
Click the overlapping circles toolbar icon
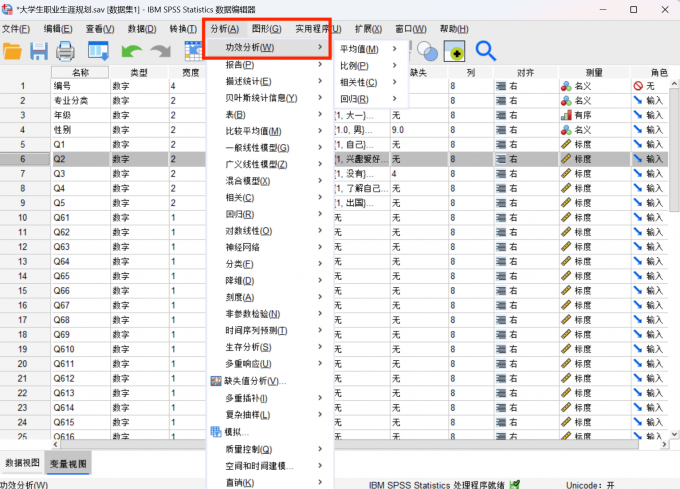pyautogui.click(x=427, y=52)
